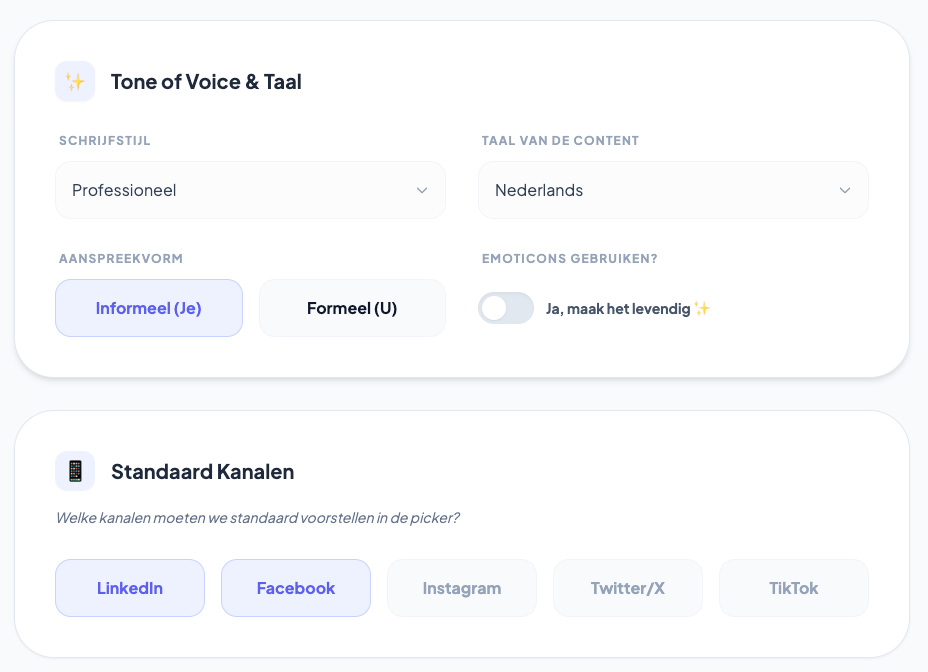Click the 'Welke kanalen moeten we' description text
928x672 pixels.
pyautogui.click(x=257, y=518)
